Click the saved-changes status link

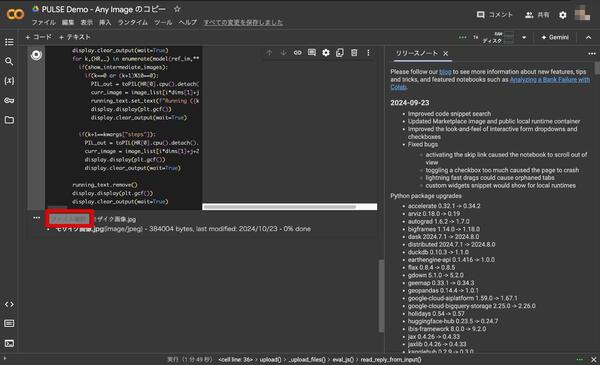click(243, 23)
